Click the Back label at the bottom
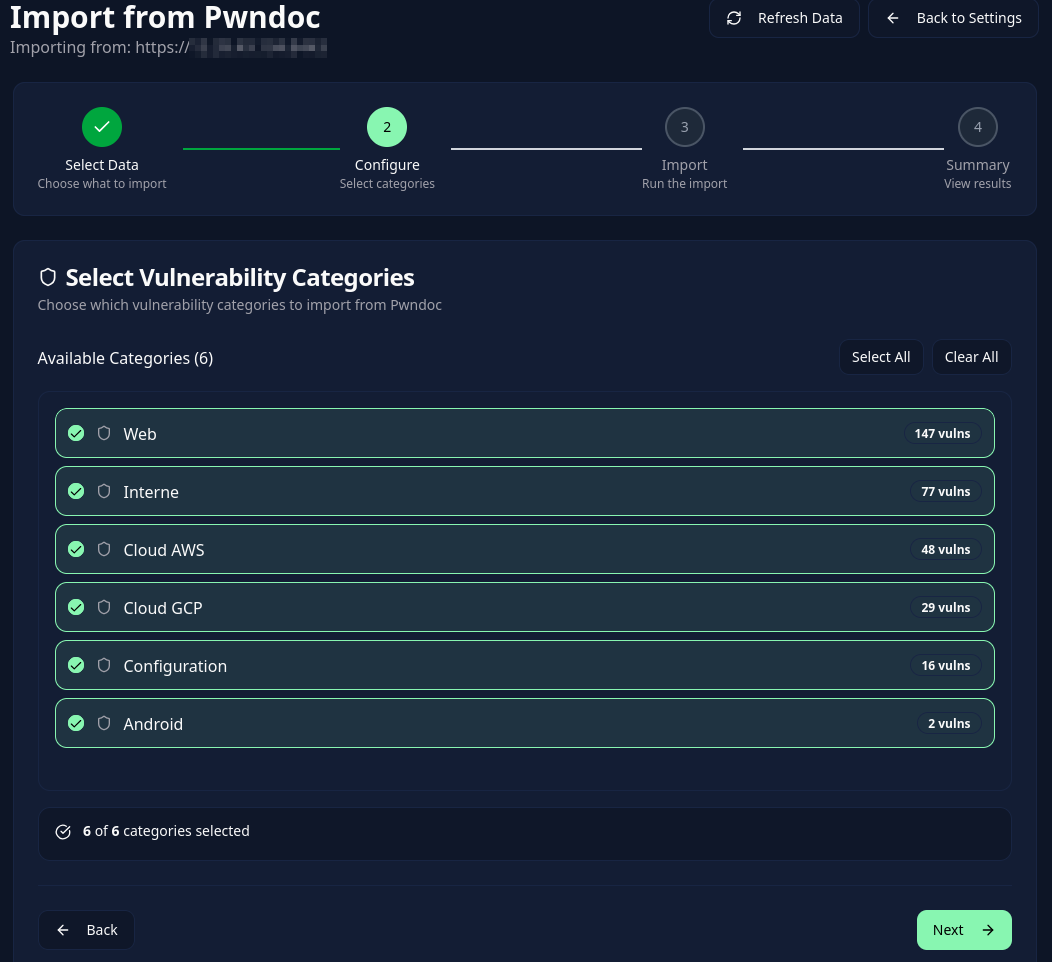This screenshot has width=1052, height=962. click(102, 930)
